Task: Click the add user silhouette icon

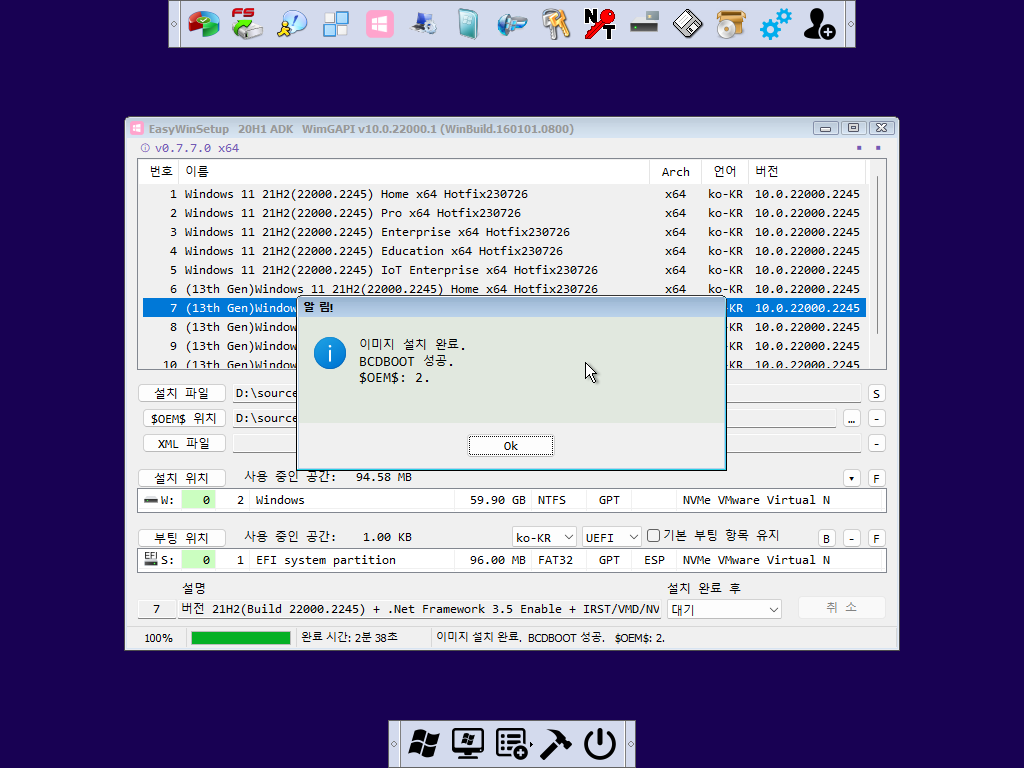Action: pos(819,24)
